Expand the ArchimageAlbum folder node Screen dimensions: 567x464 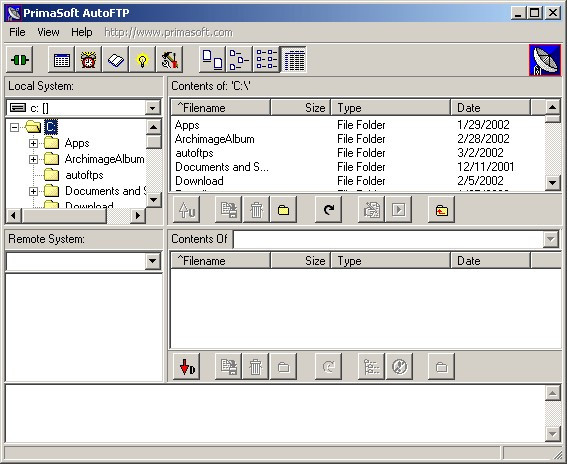point(33,159)
